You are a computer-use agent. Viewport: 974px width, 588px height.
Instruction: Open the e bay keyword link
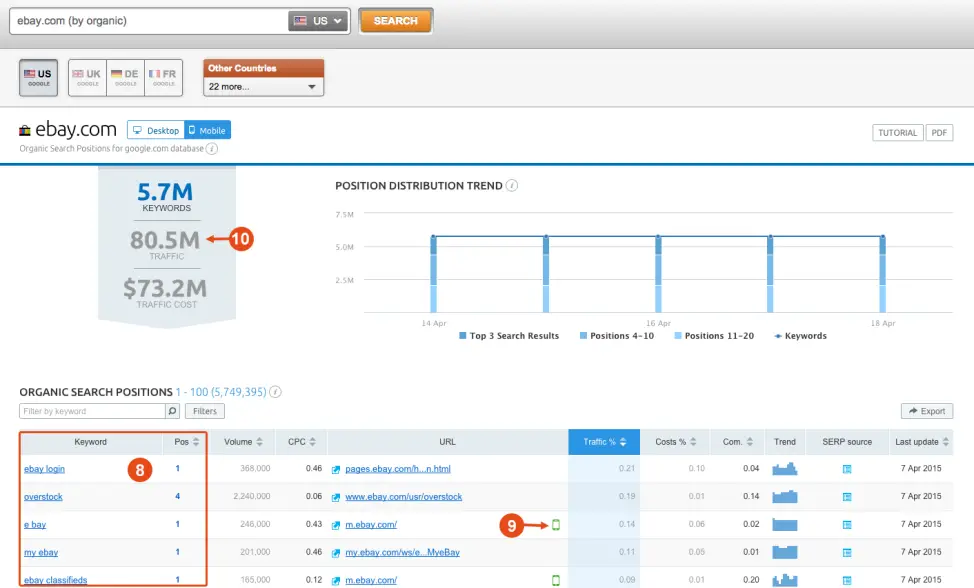coord(35,525)
